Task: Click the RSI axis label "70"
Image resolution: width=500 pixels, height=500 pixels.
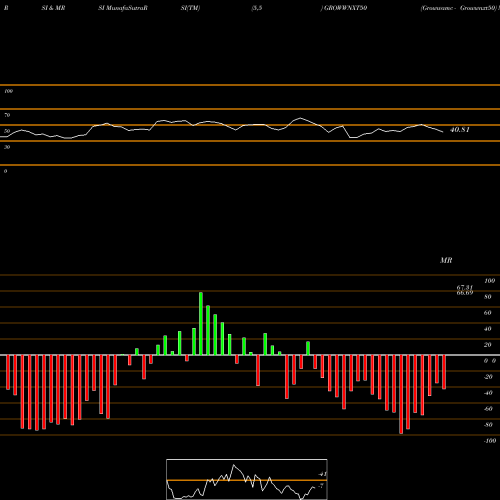Action: coord(7,115)
